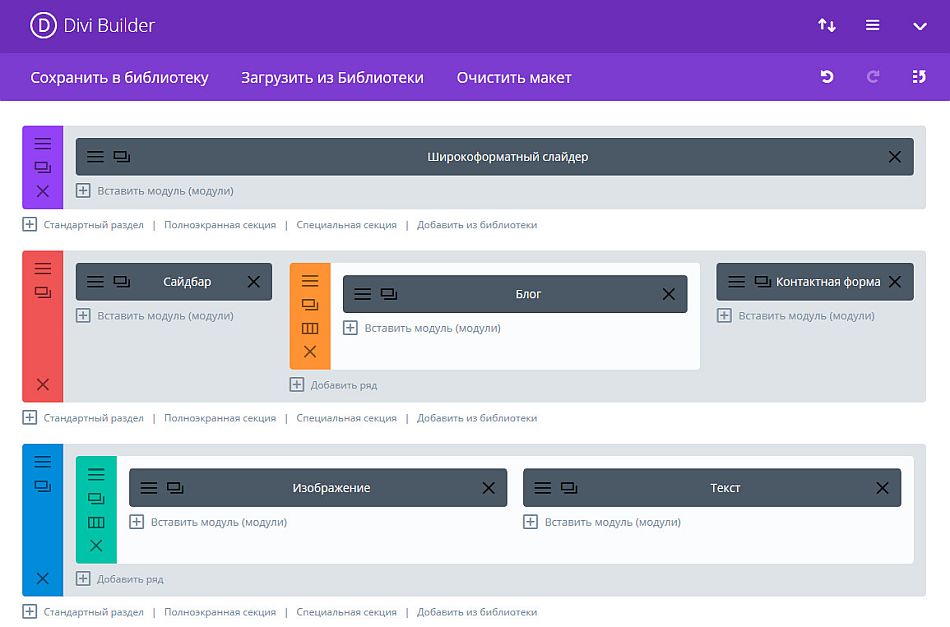Delete the orange row
The height and width of the screenshot is (627, 950).
click(309, 352)
